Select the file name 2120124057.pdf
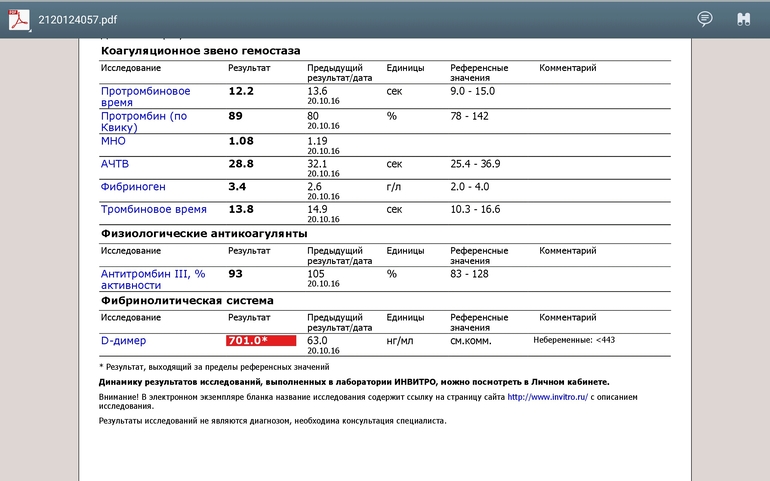The width and height of the screenshot is (770, 481). pyautogui.click(x=72, y=19)
